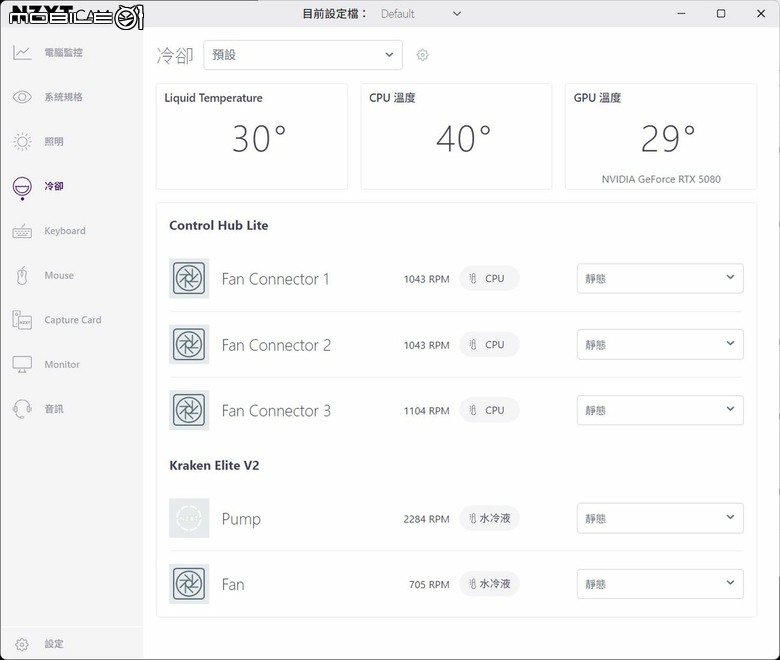Click Kraken Fan 水冷液 source chip
This screenshot has height=660, width=780.
pos(489,584)
